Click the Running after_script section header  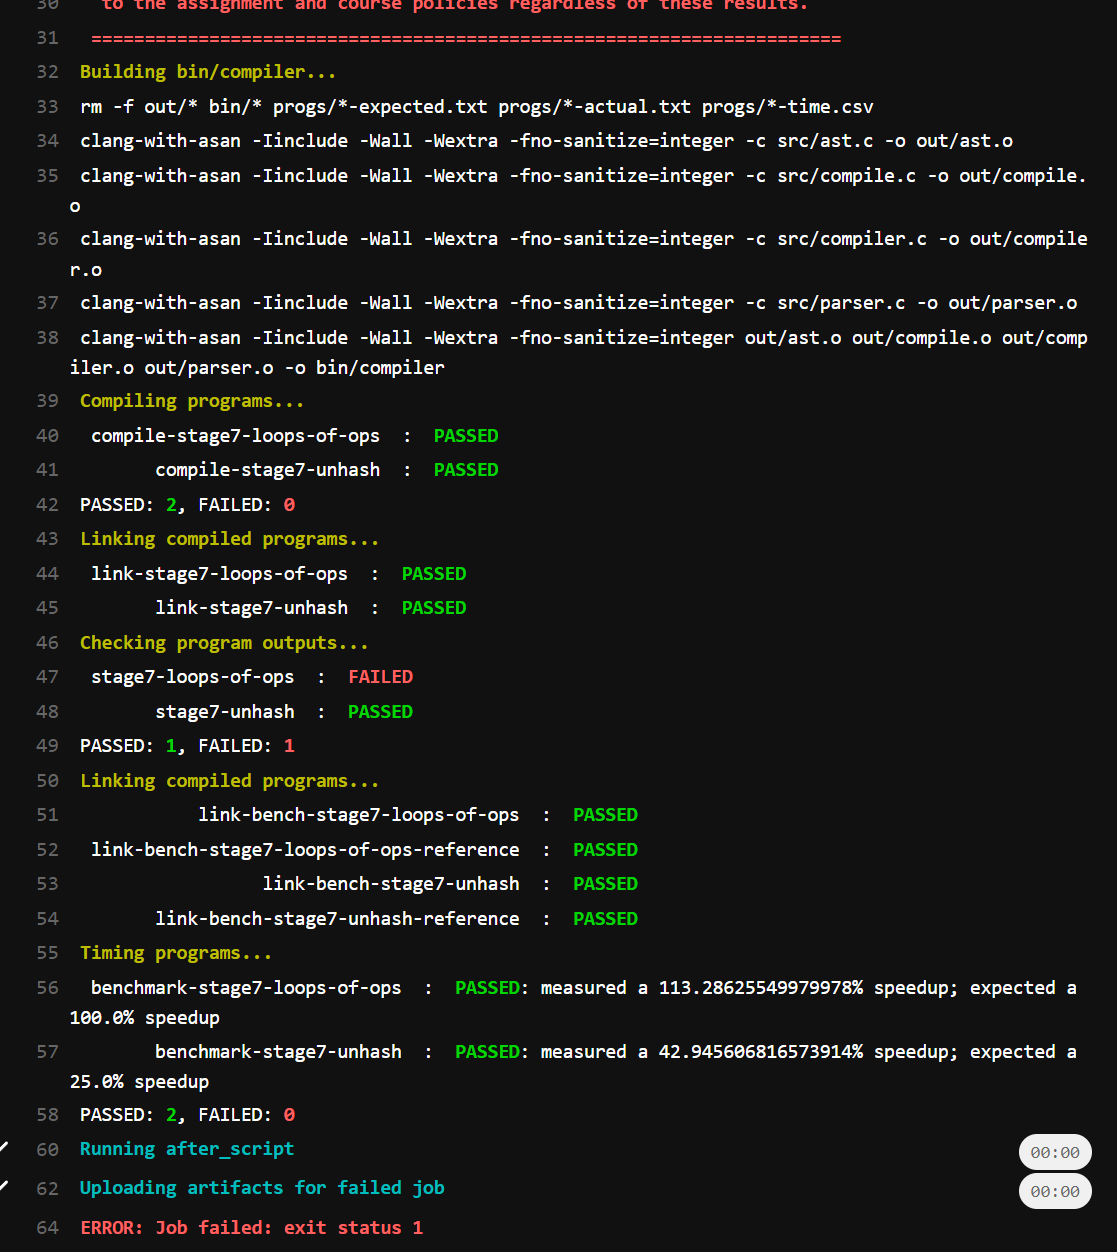[x=186, y=1149]
